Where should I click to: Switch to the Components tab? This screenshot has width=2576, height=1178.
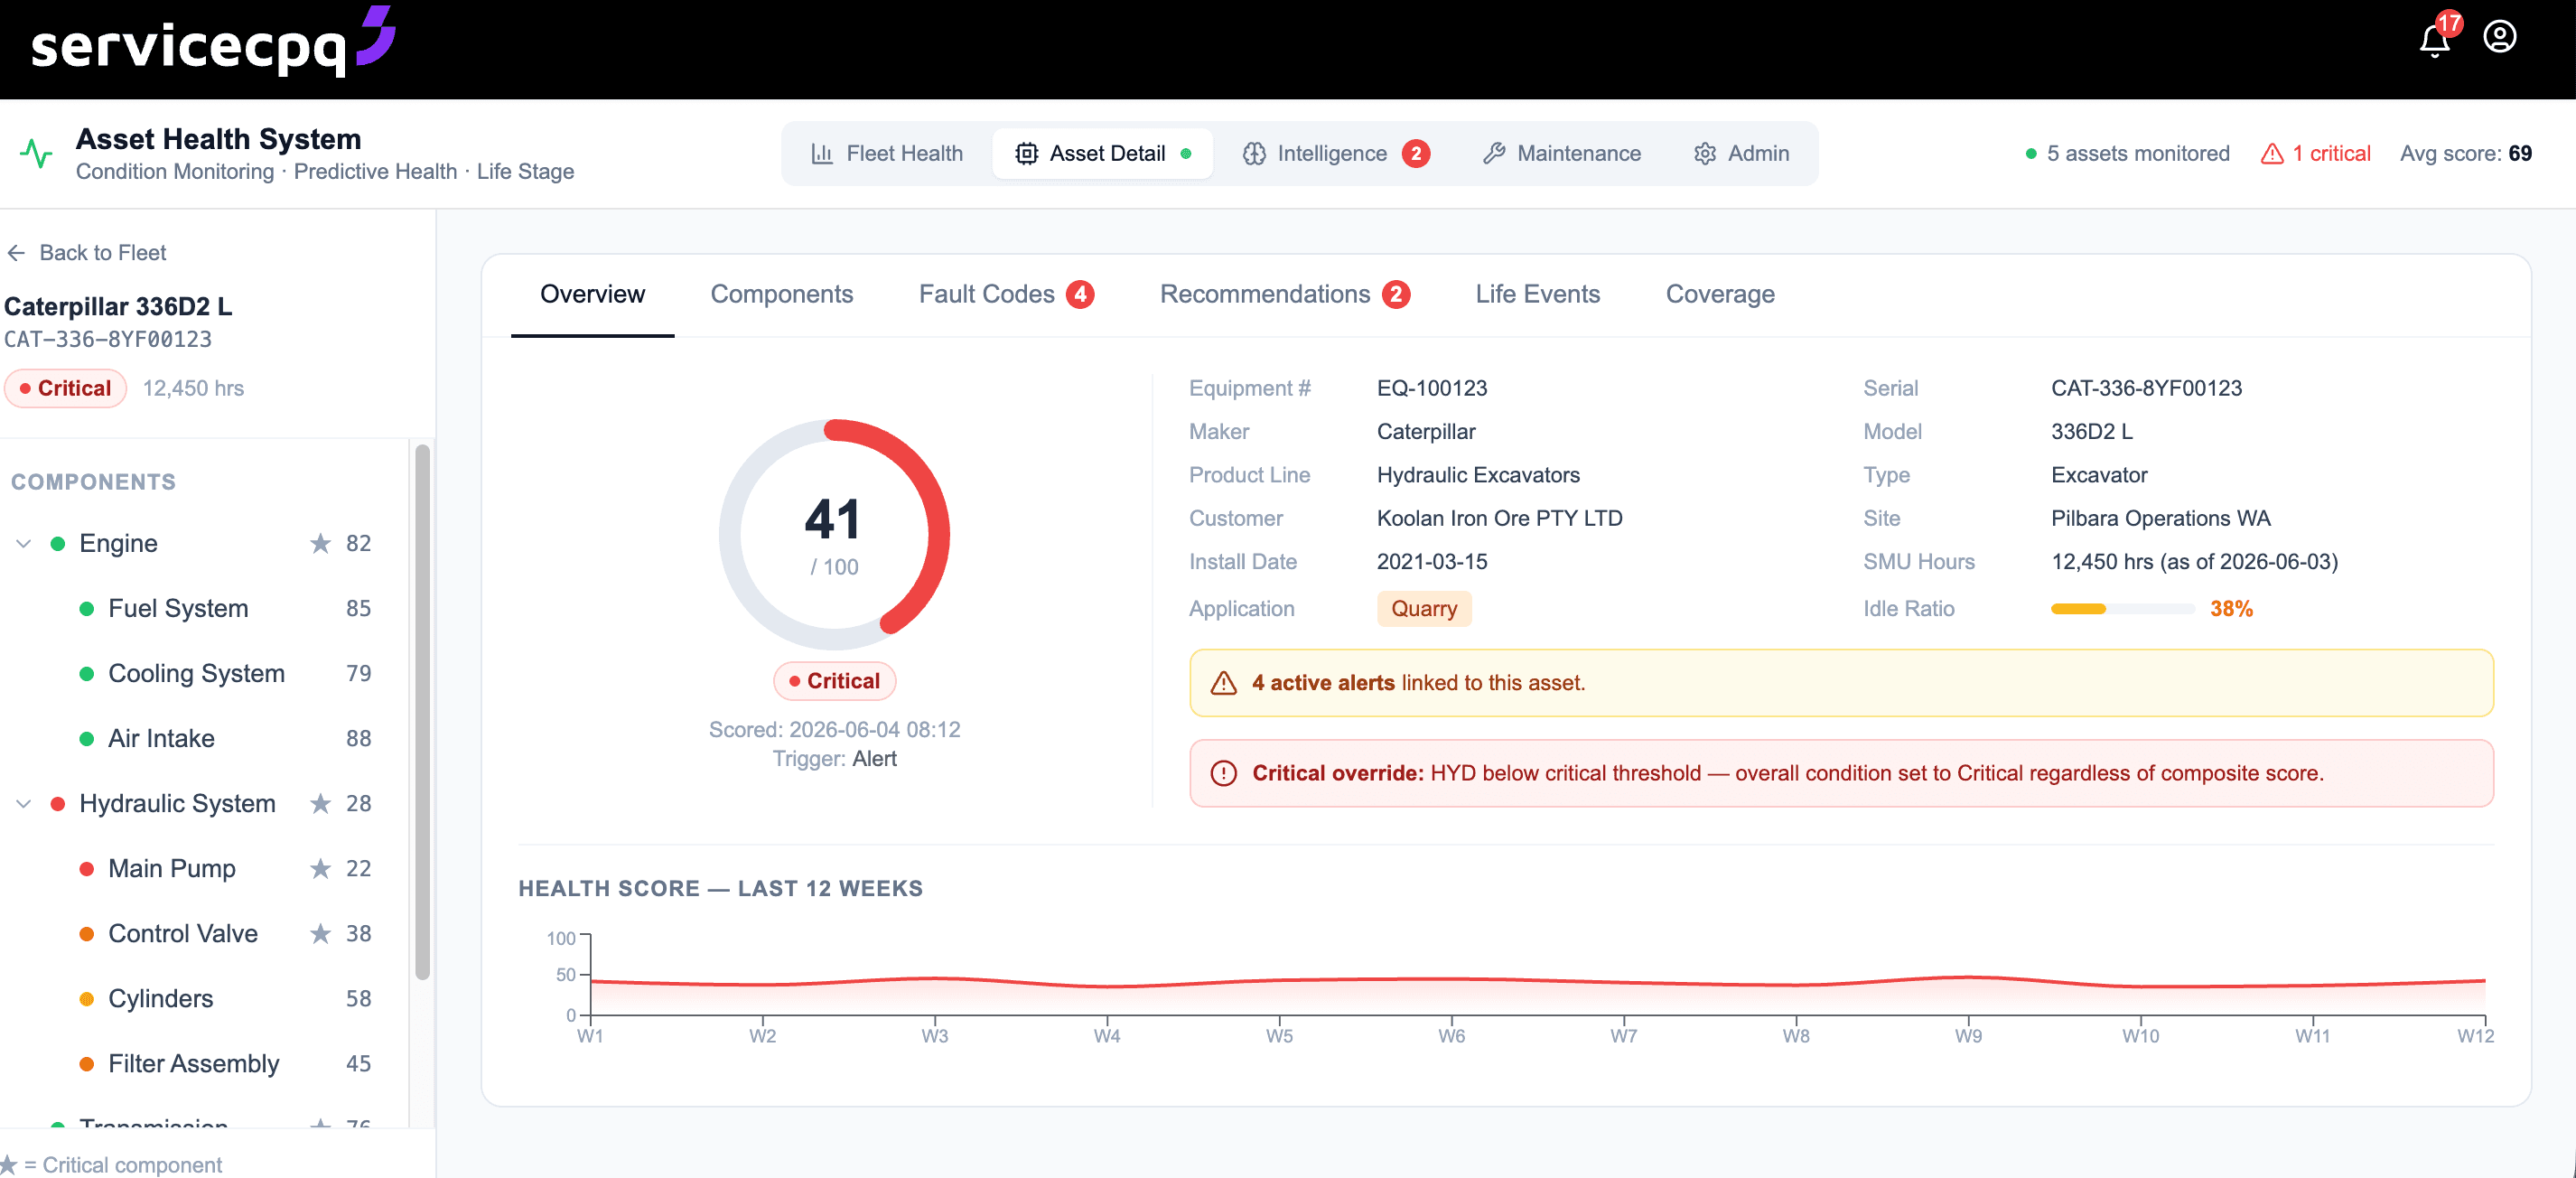781,294
